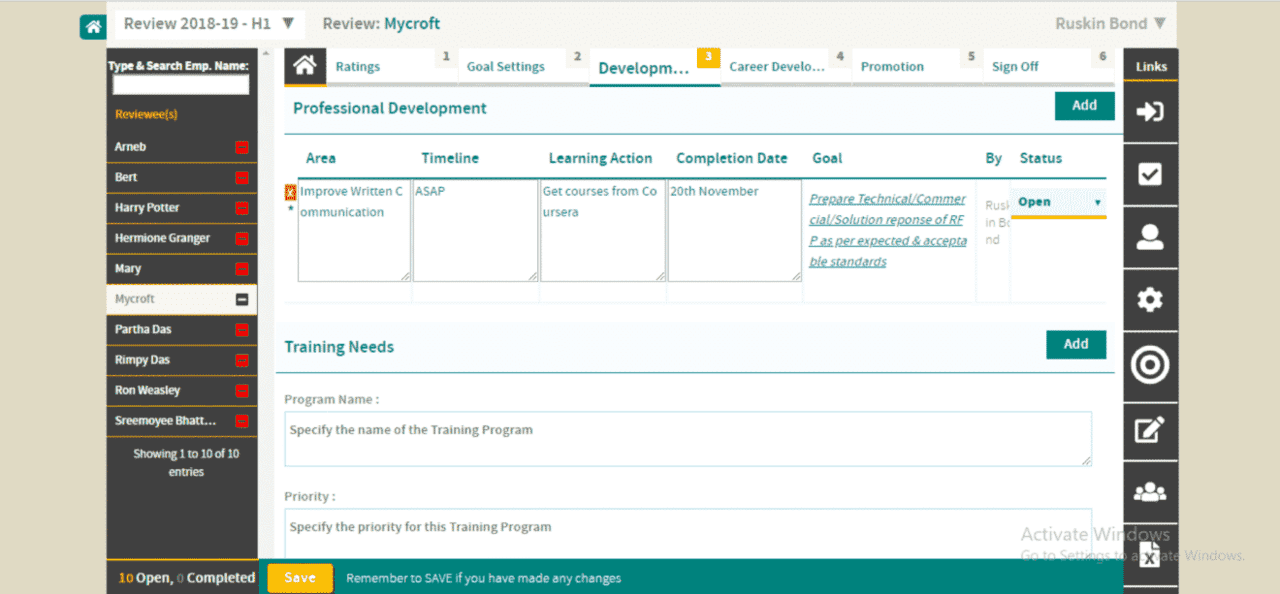
Task: Open the team group icon in Links
Action: (x=1150, y=492)
